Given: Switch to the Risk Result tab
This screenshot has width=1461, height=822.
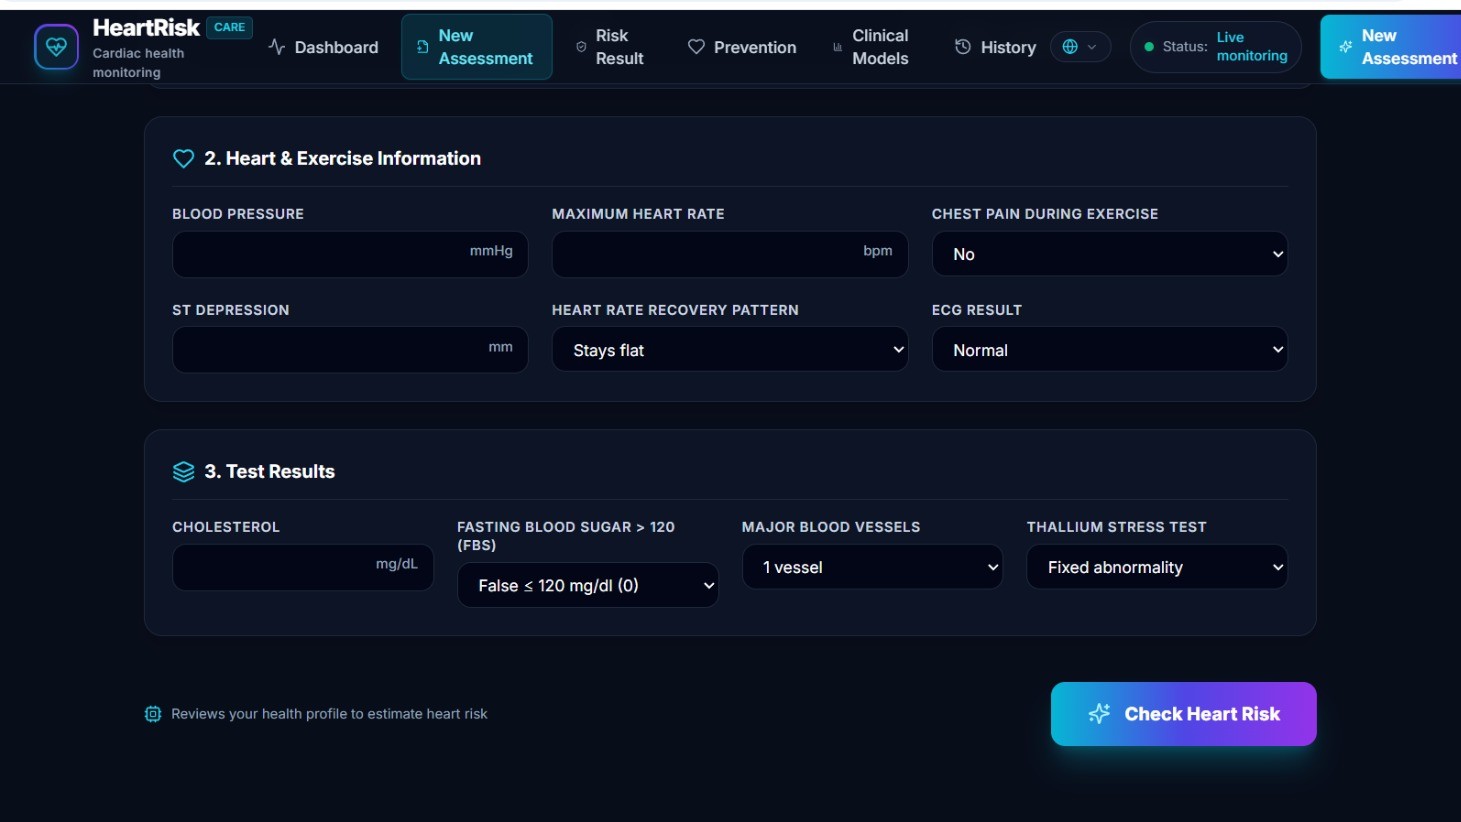Looking at the screenshot, I should tap(610, 47).
